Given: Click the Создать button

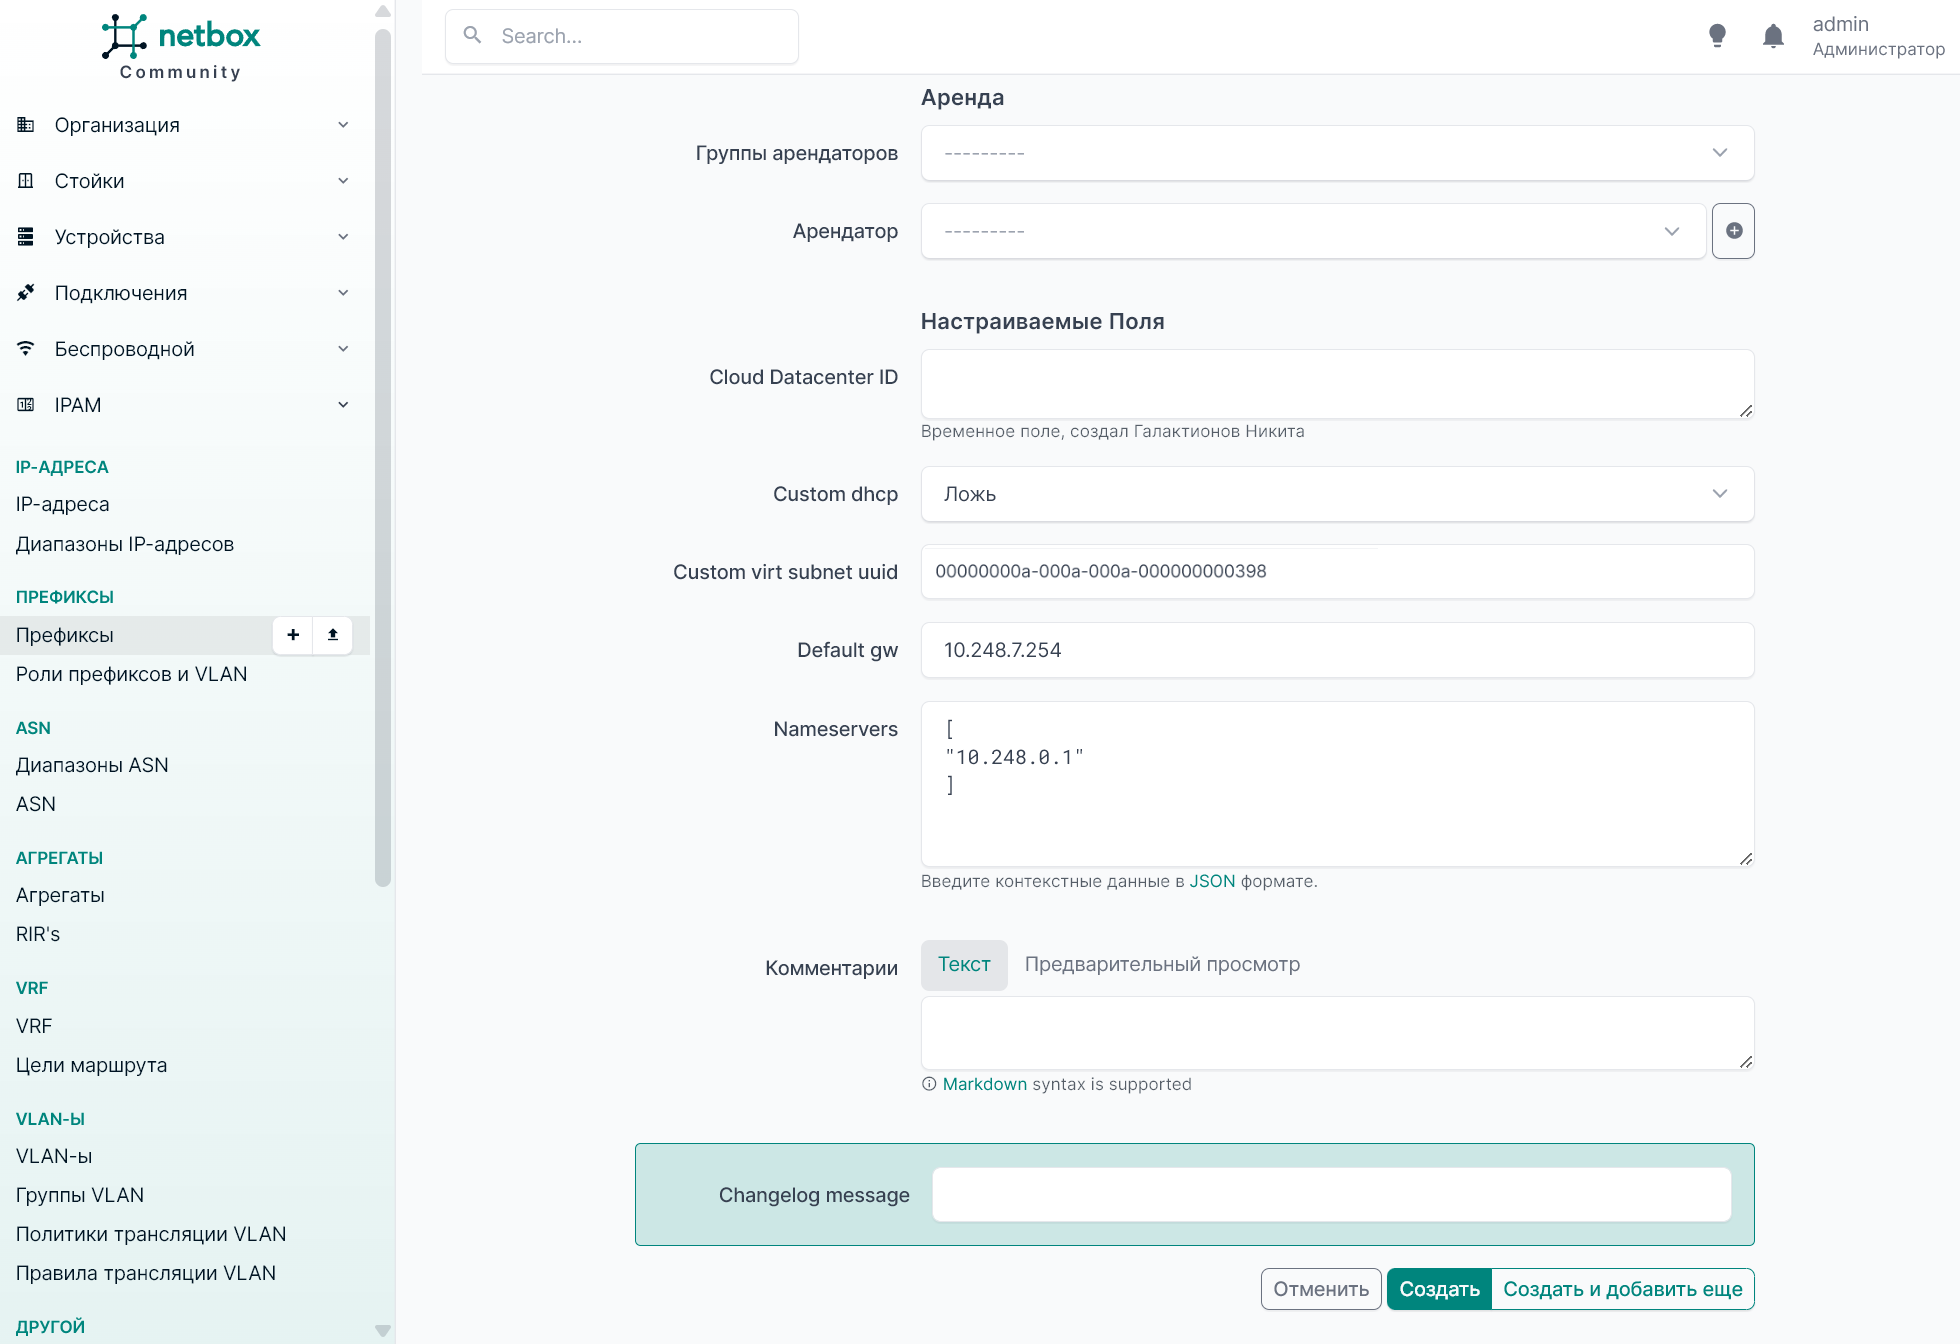Looking at the screenshot, I should [1439, 1289].
